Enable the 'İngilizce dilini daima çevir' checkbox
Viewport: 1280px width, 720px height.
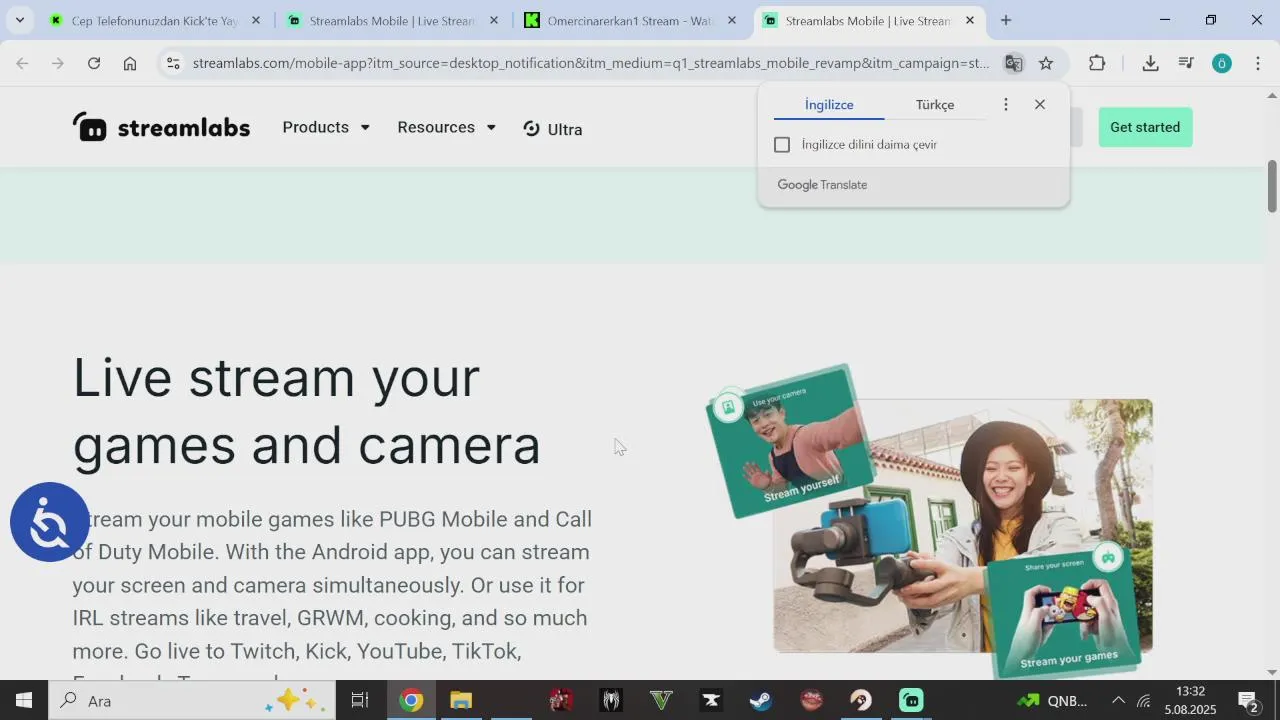(782, 145)
